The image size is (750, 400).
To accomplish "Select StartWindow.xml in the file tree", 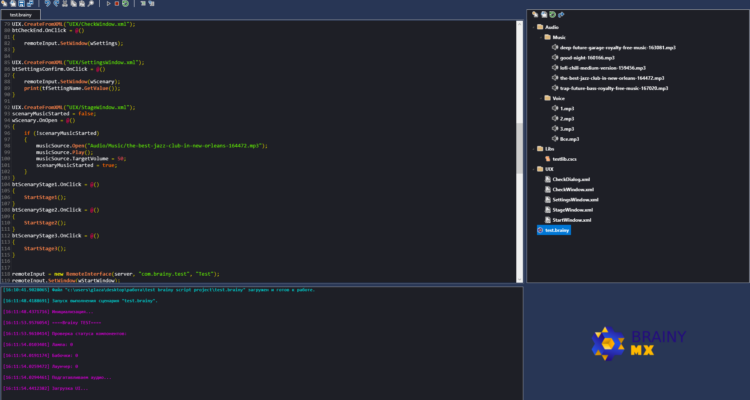I will click(x=572, y=220).
